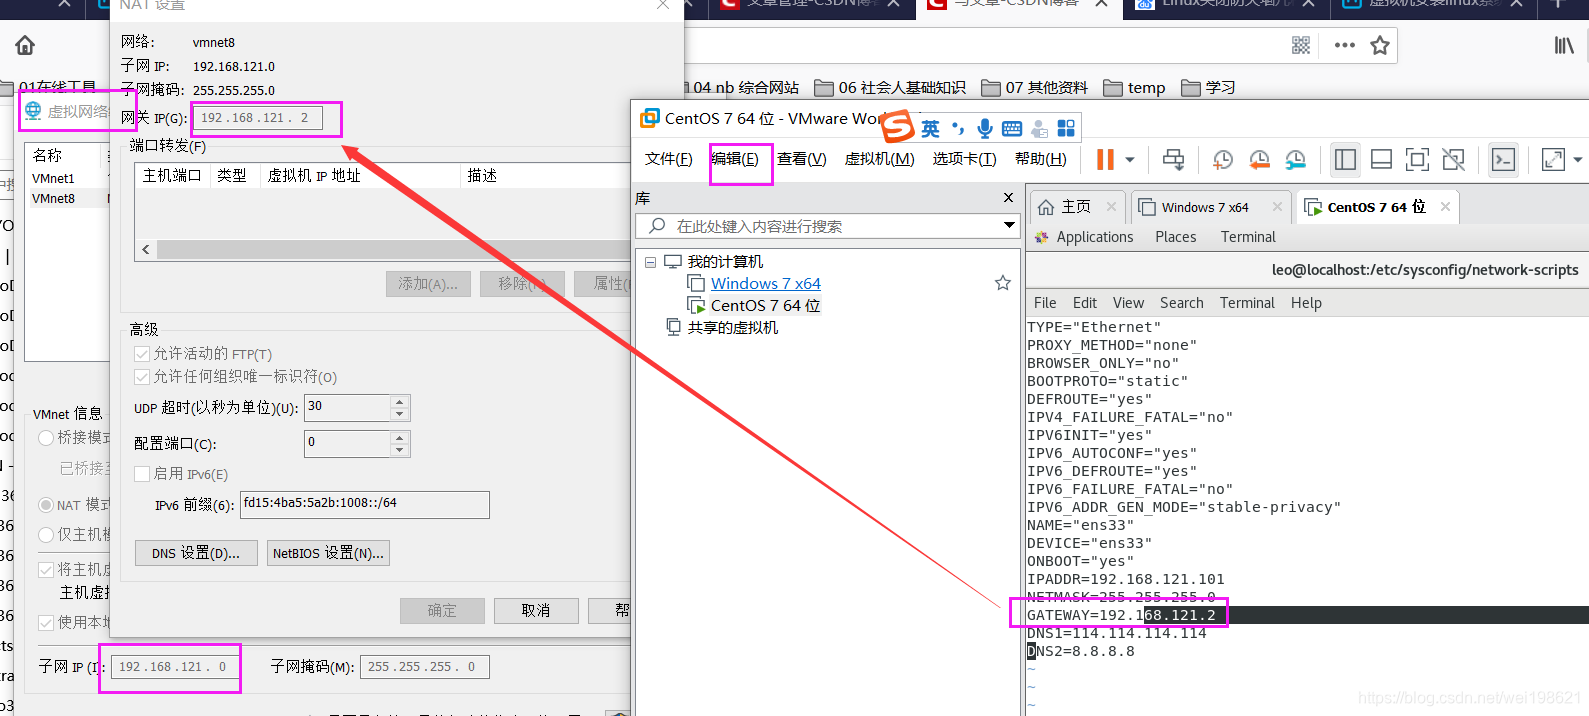
Task: Click the browser QR code icon
Action: point(1300,45)
